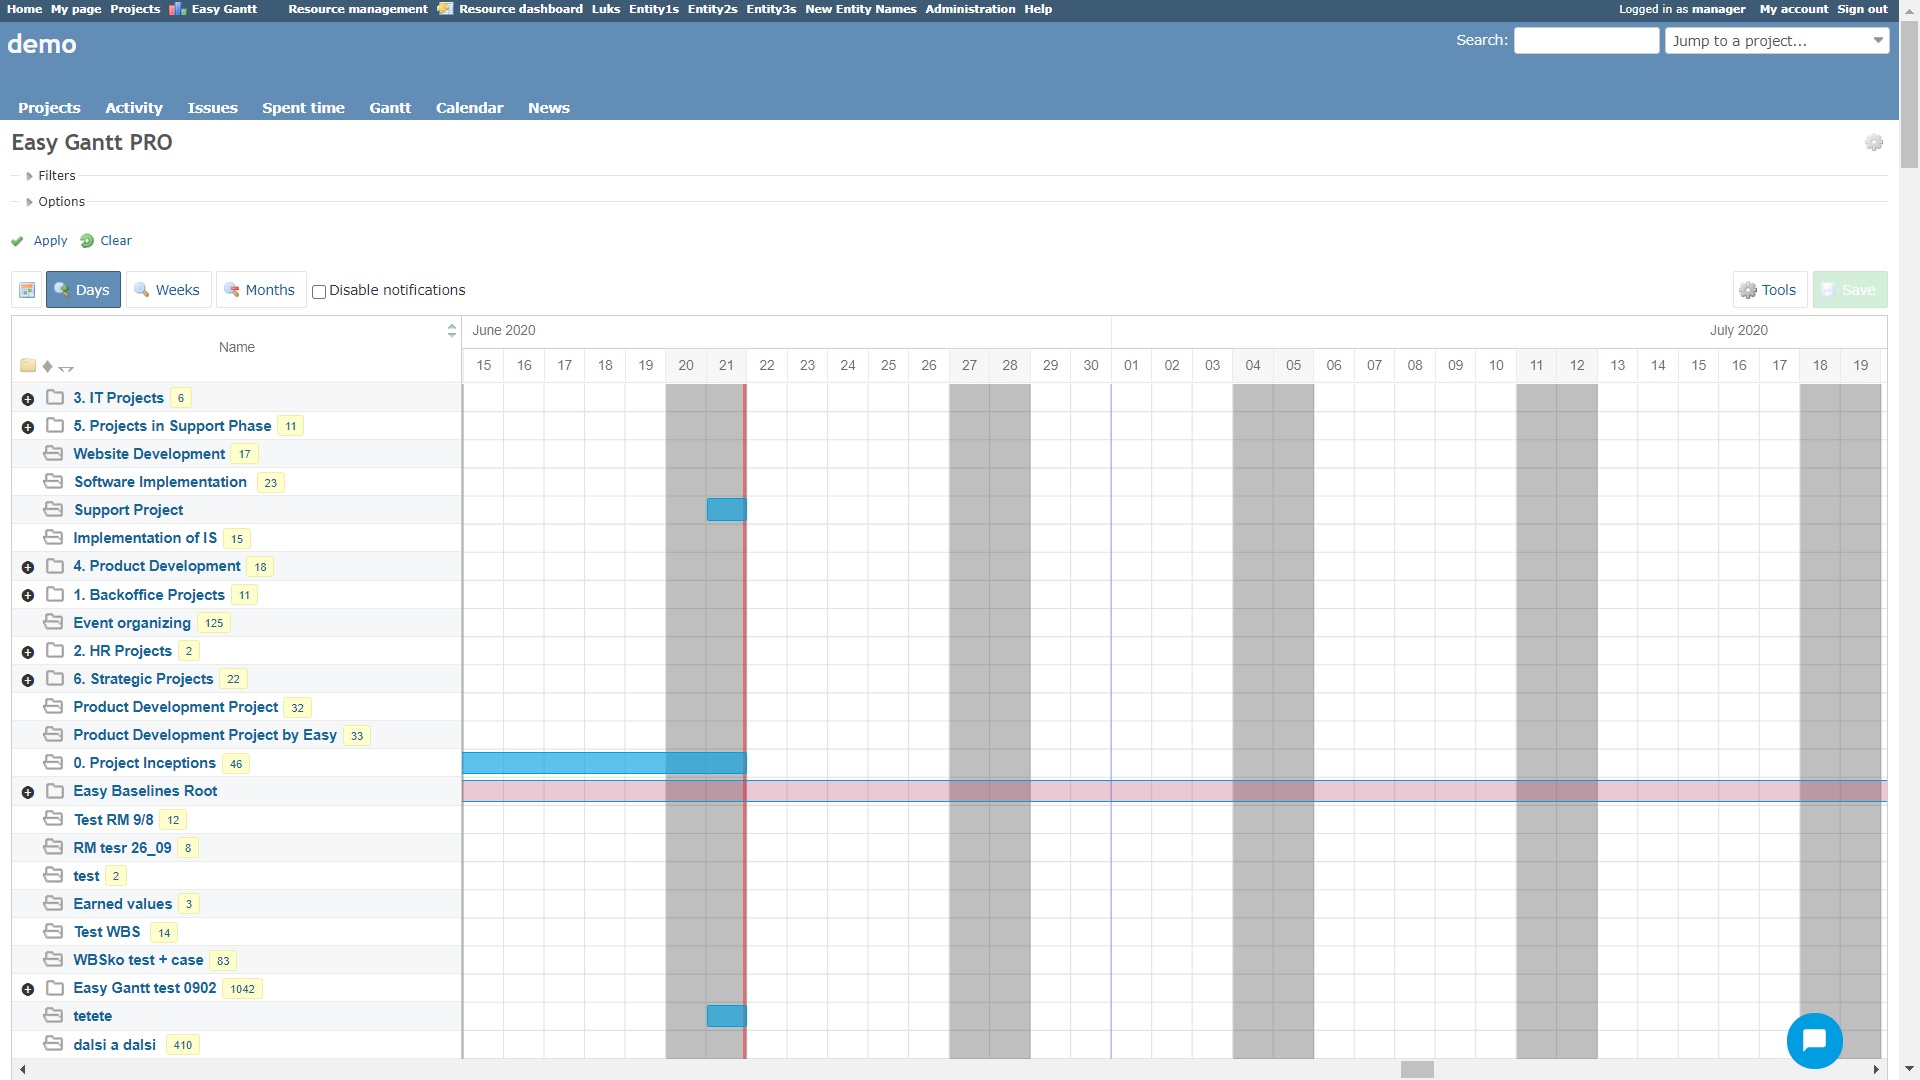Switch zoom to Months view

coord(260,290)
